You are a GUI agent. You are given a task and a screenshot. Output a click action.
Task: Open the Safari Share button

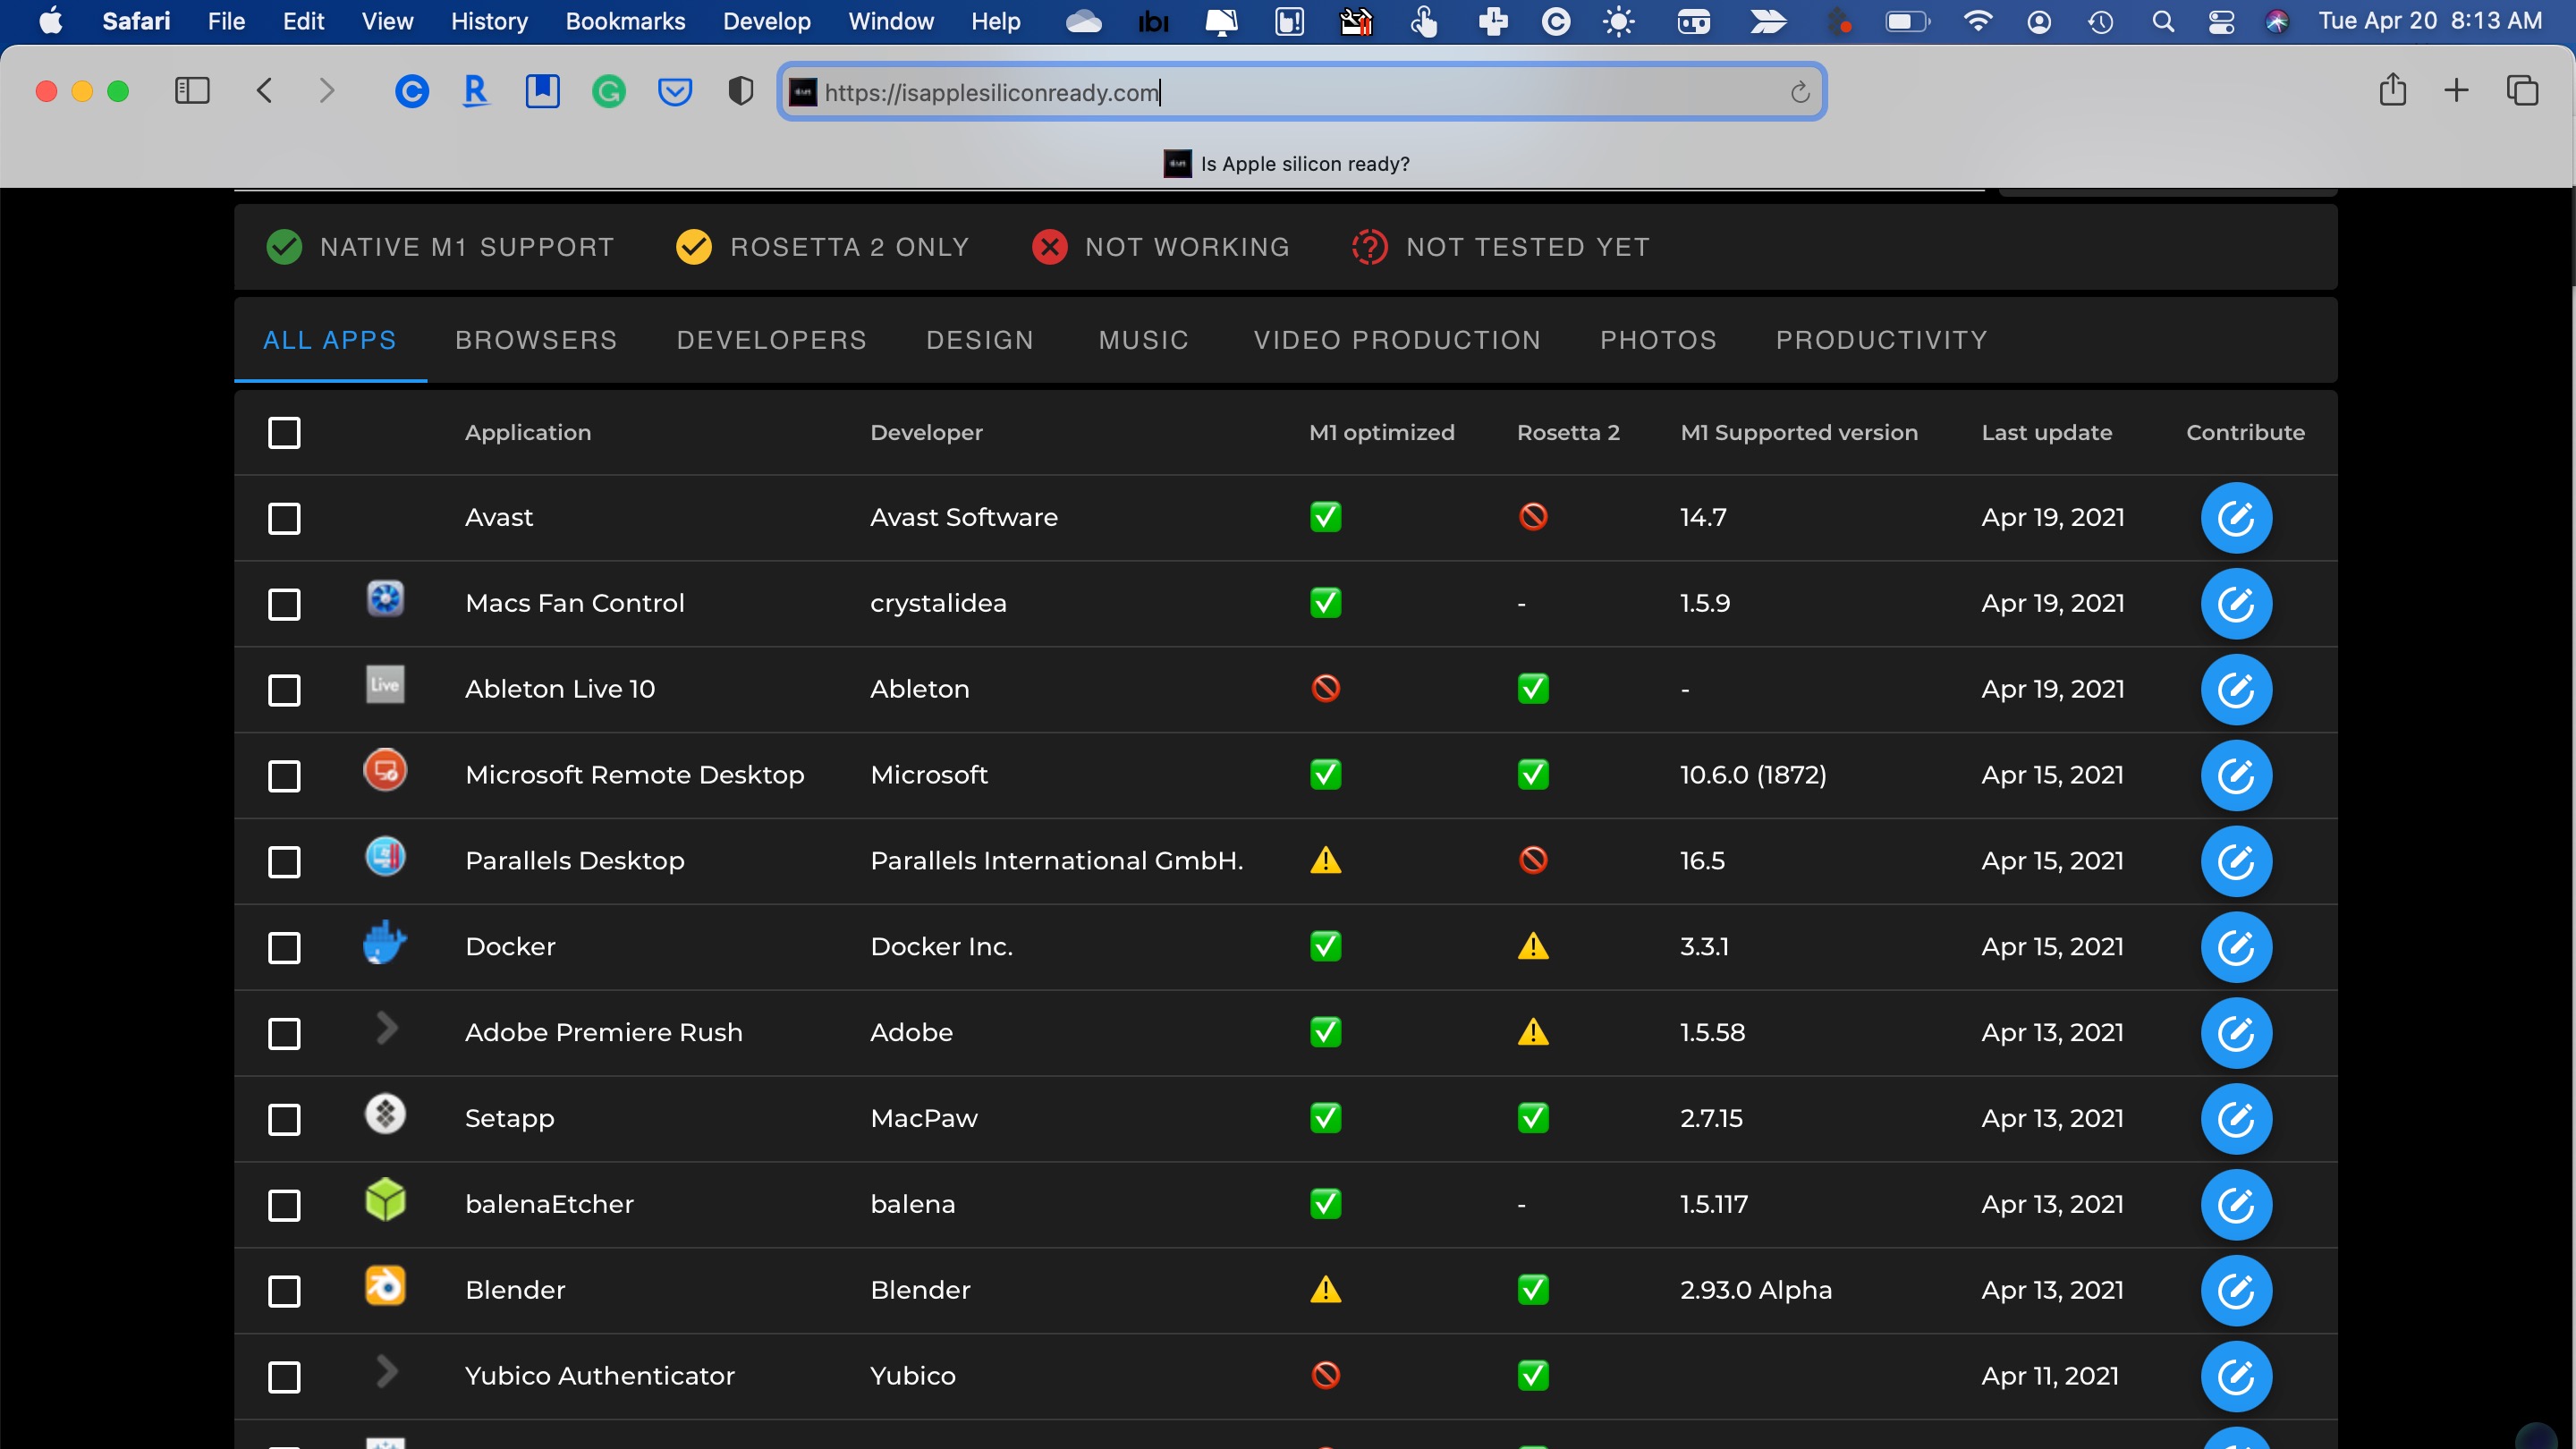tap(2392, 90)
